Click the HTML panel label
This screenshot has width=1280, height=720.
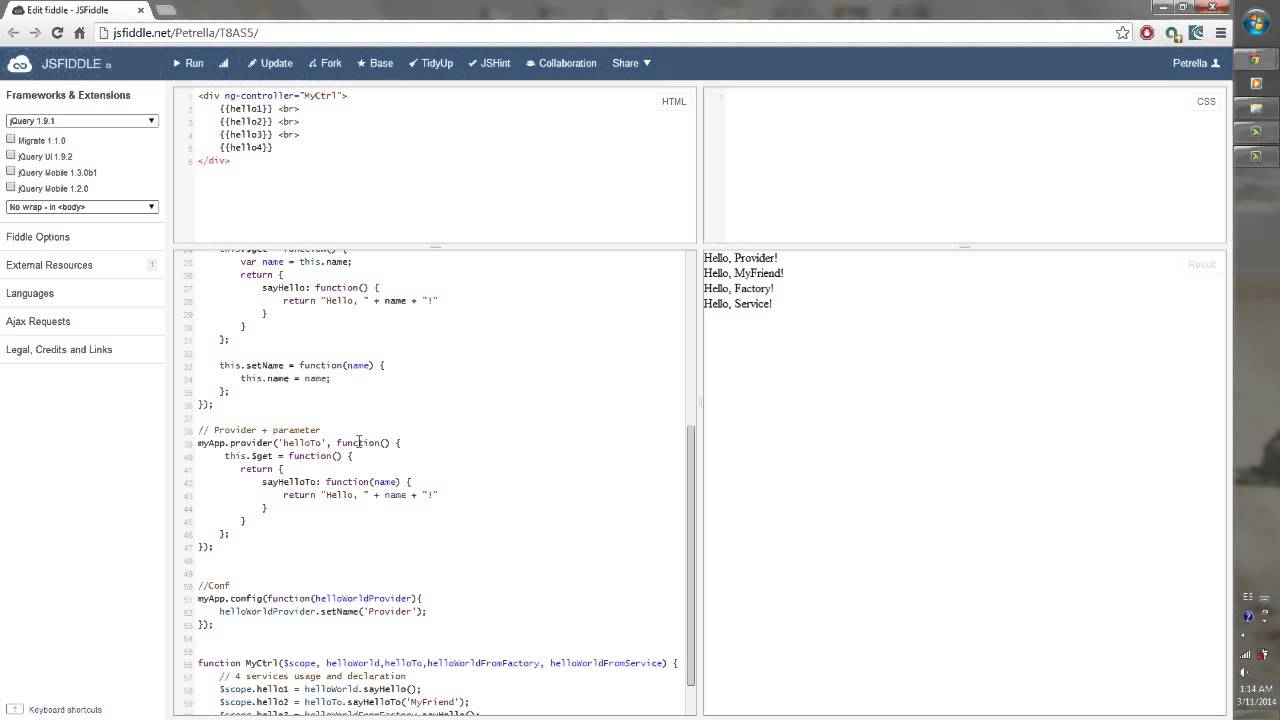tap(674, 102)
